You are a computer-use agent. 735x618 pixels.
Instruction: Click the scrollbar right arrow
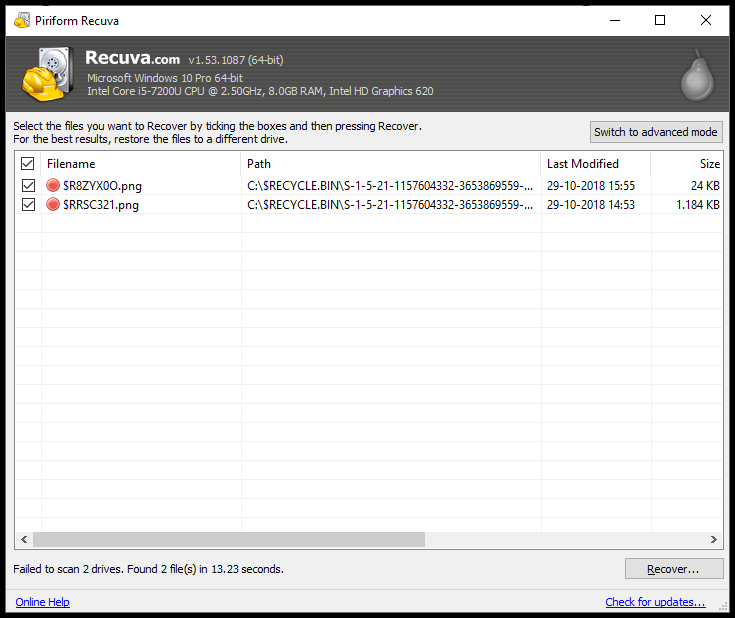click(x=714, y=539)
